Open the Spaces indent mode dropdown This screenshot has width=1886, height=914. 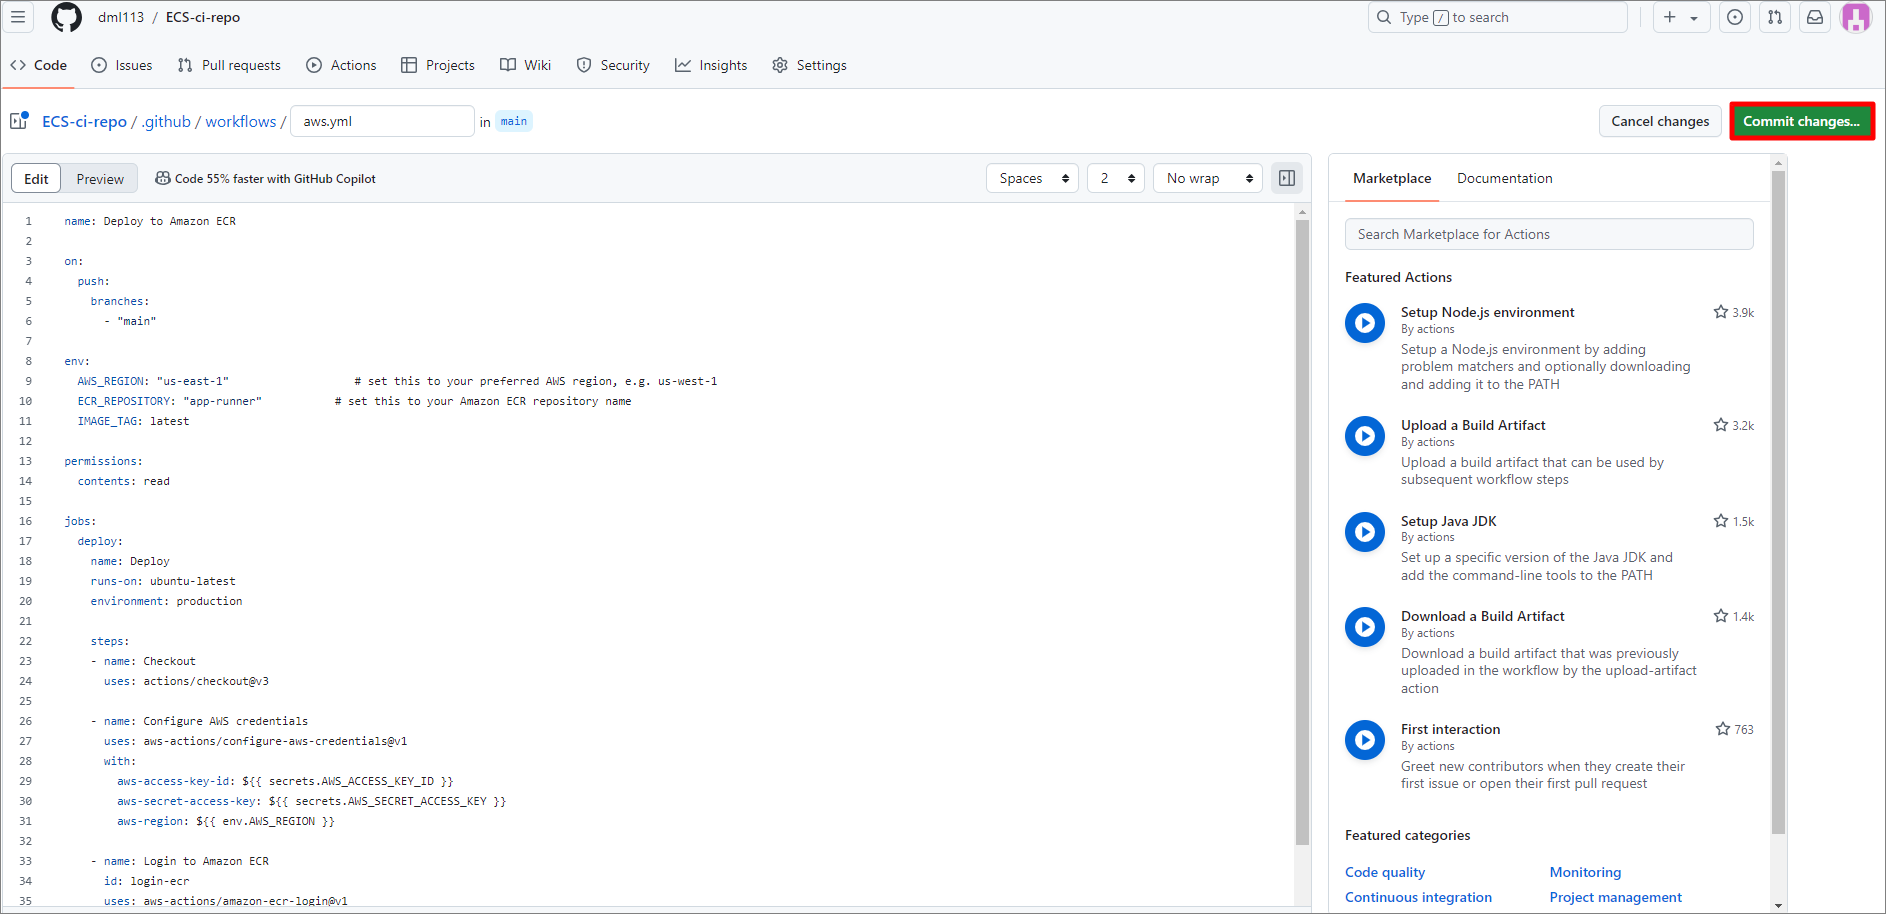[1032, 178]
